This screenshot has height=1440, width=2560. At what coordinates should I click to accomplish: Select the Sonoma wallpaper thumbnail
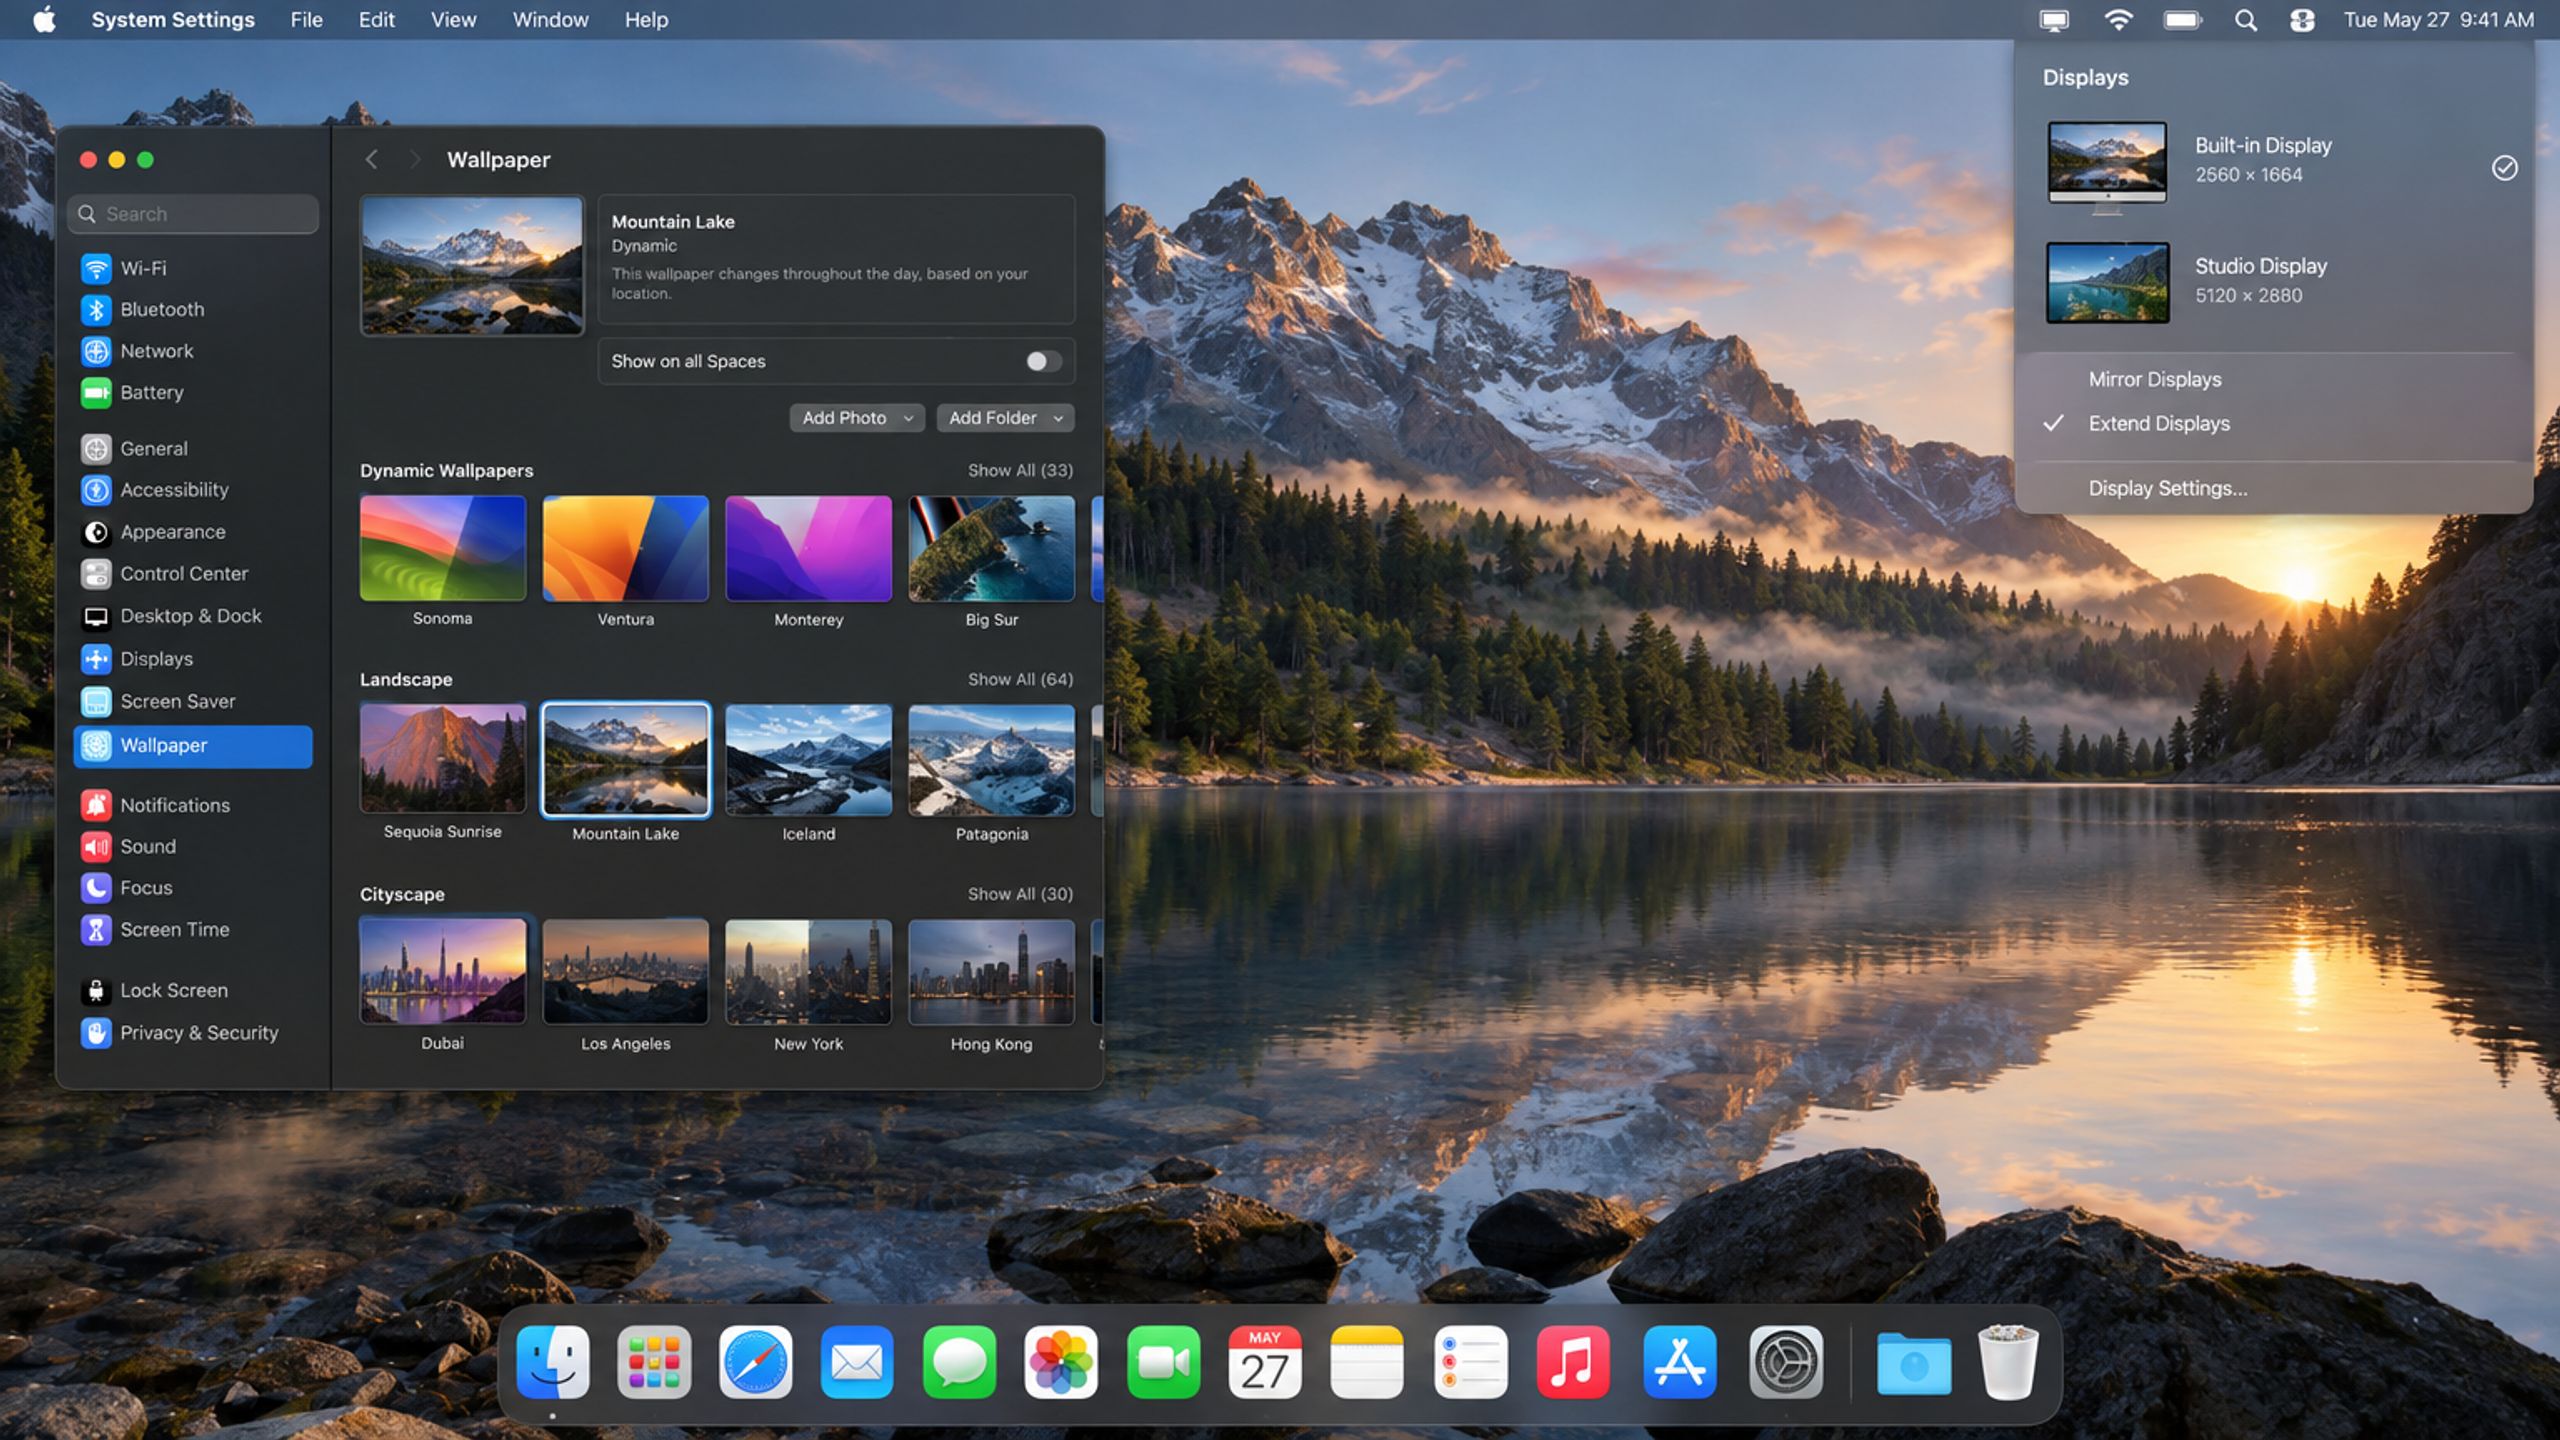pyautogui.click(x=443, y=549)
